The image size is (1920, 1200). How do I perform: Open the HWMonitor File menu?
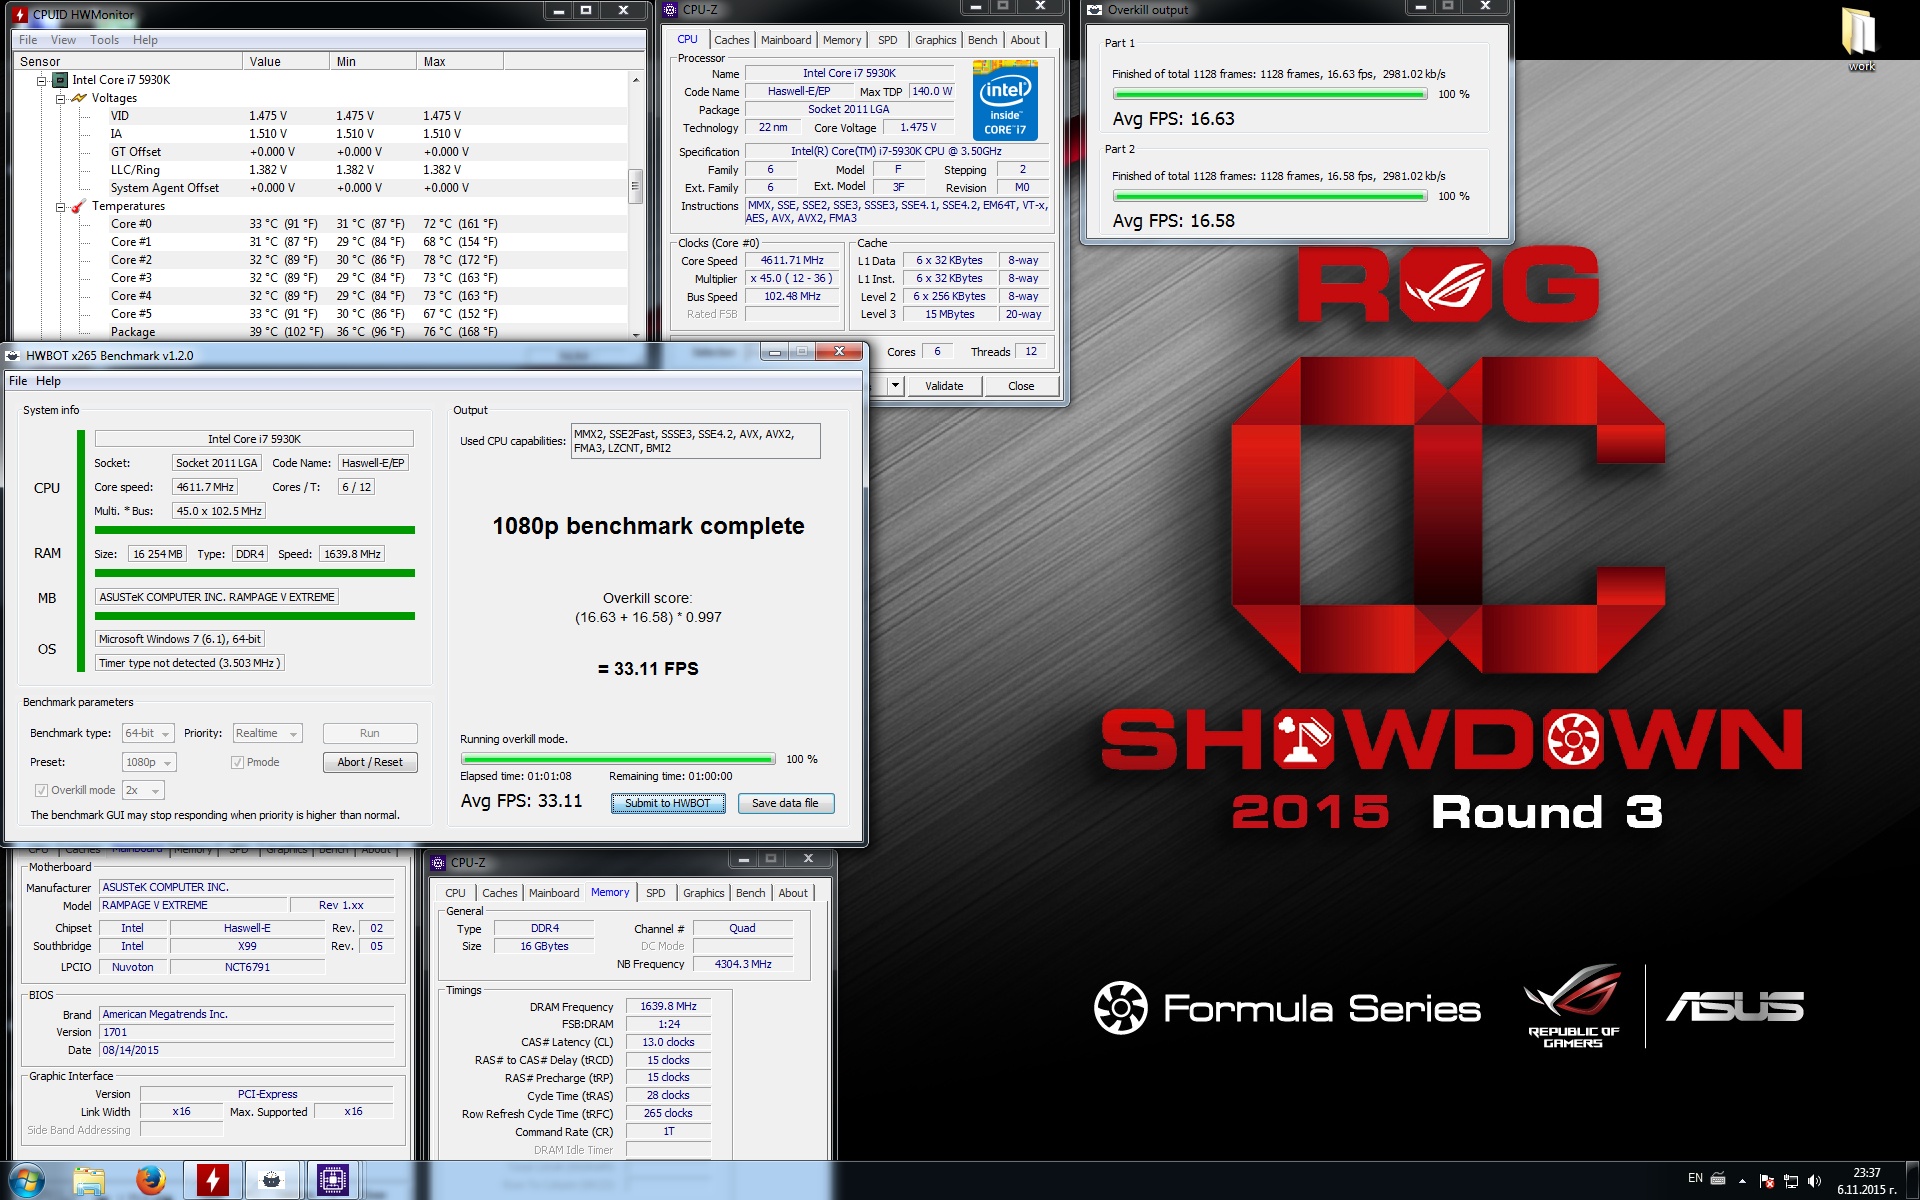click(x=28, y=40)
